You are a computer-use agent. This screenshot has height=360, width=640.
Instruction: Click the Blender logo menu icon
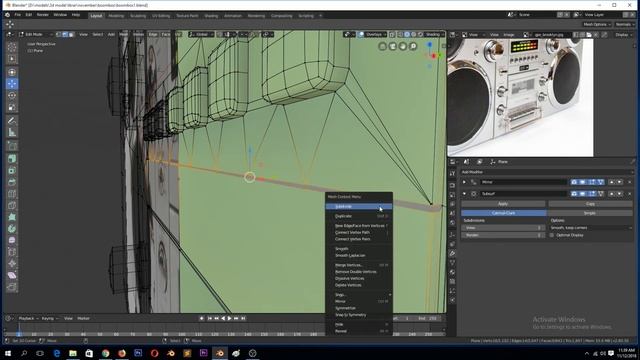tap(7, 15)
